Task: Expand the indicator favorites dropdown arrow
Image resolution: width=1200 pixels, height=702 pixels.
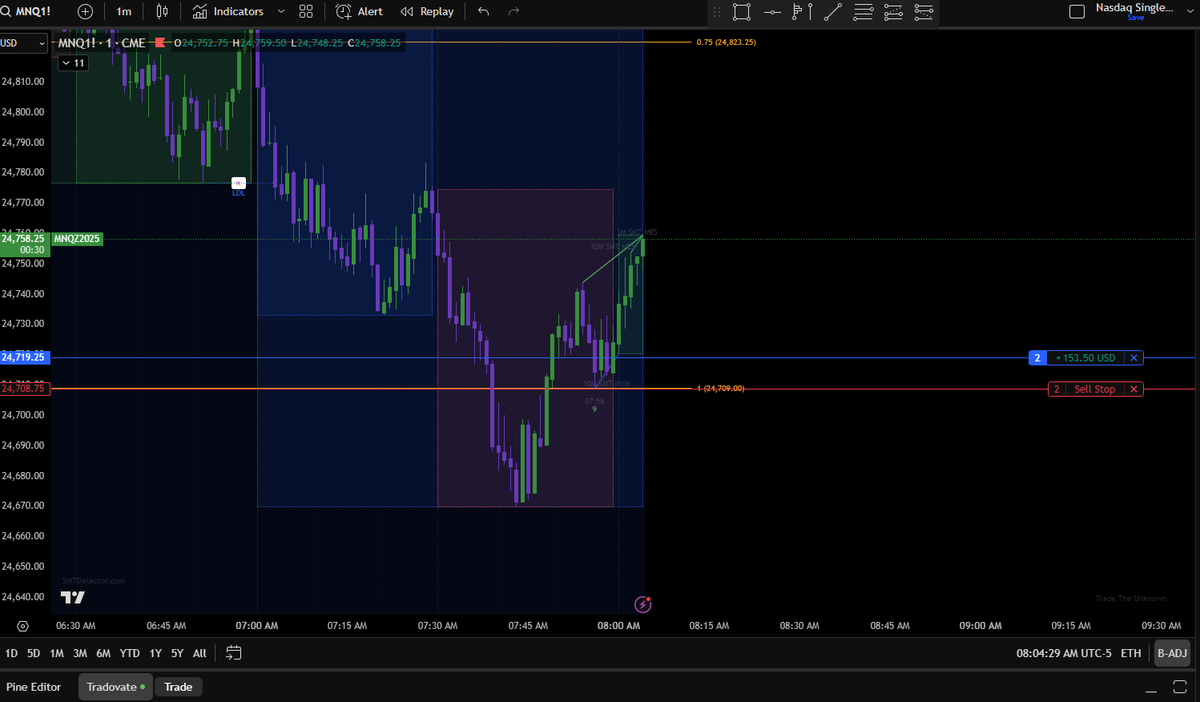Action: pos(280,11)
